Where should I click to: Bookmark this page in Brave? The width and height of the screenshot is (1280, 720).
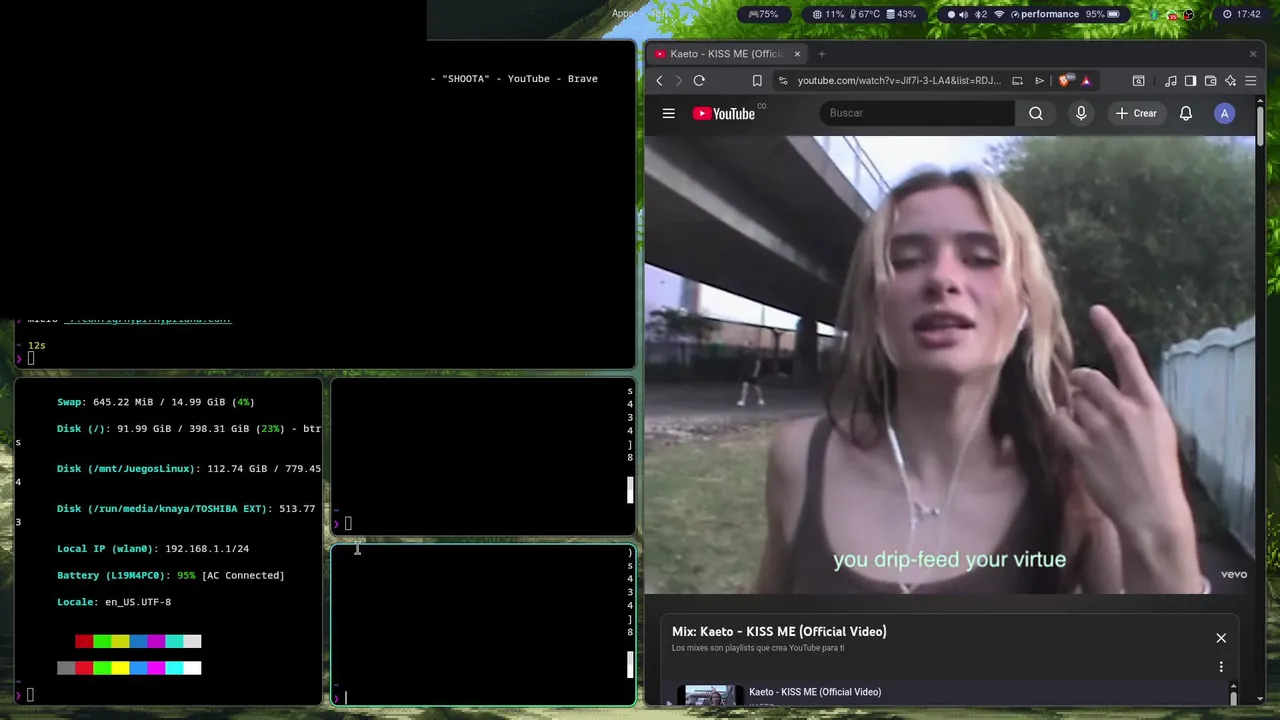click(x=757, y=81)
